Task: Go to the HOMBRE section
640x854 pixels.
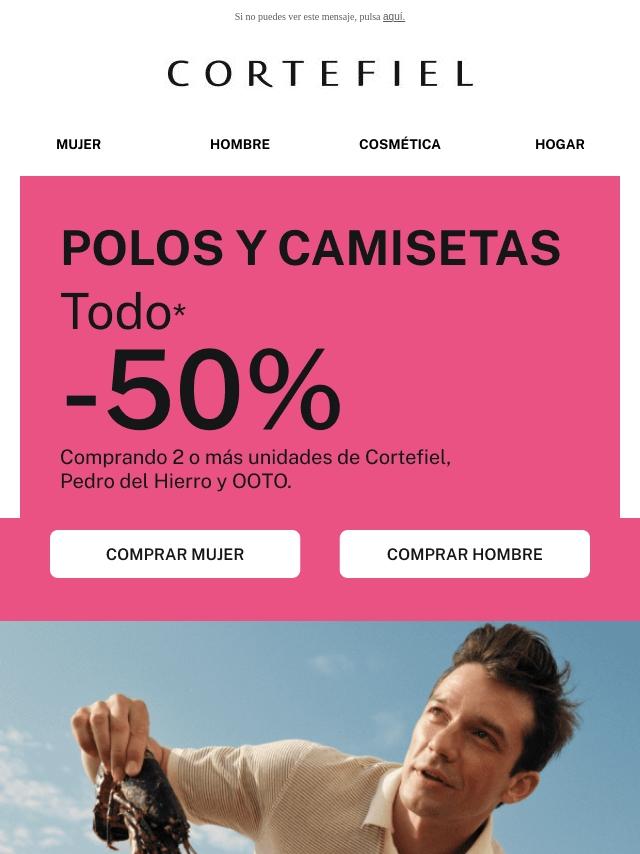Action: point(240,144)
